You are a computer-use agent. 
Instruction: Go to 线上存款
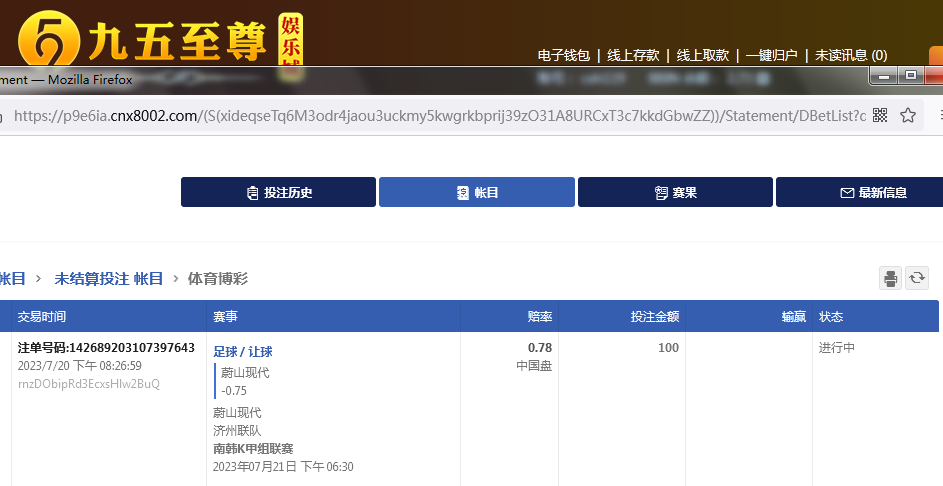[x=633, y=55]
